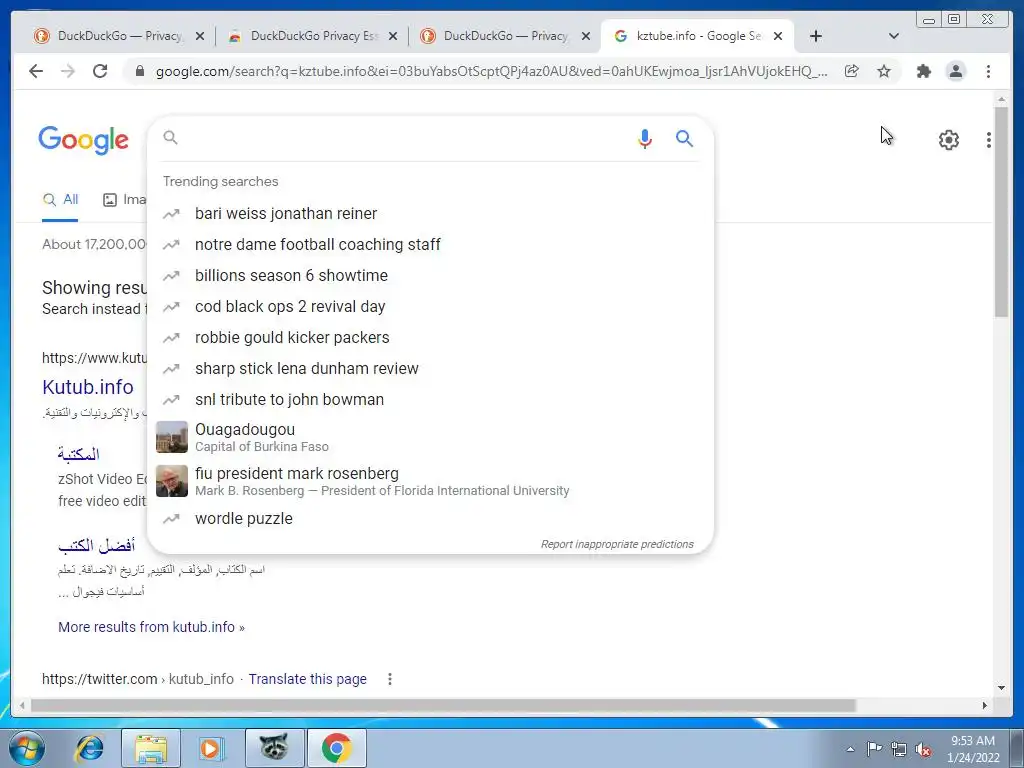Close the kztube.info Google Search tab
This screenshot has height=768, width=1024.
(x=778, y=37)
